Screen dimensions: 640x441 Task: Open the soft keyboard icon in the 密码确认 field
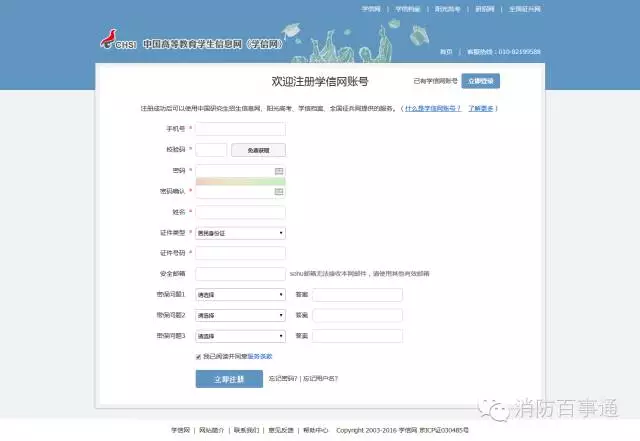(x=279, y=192)
